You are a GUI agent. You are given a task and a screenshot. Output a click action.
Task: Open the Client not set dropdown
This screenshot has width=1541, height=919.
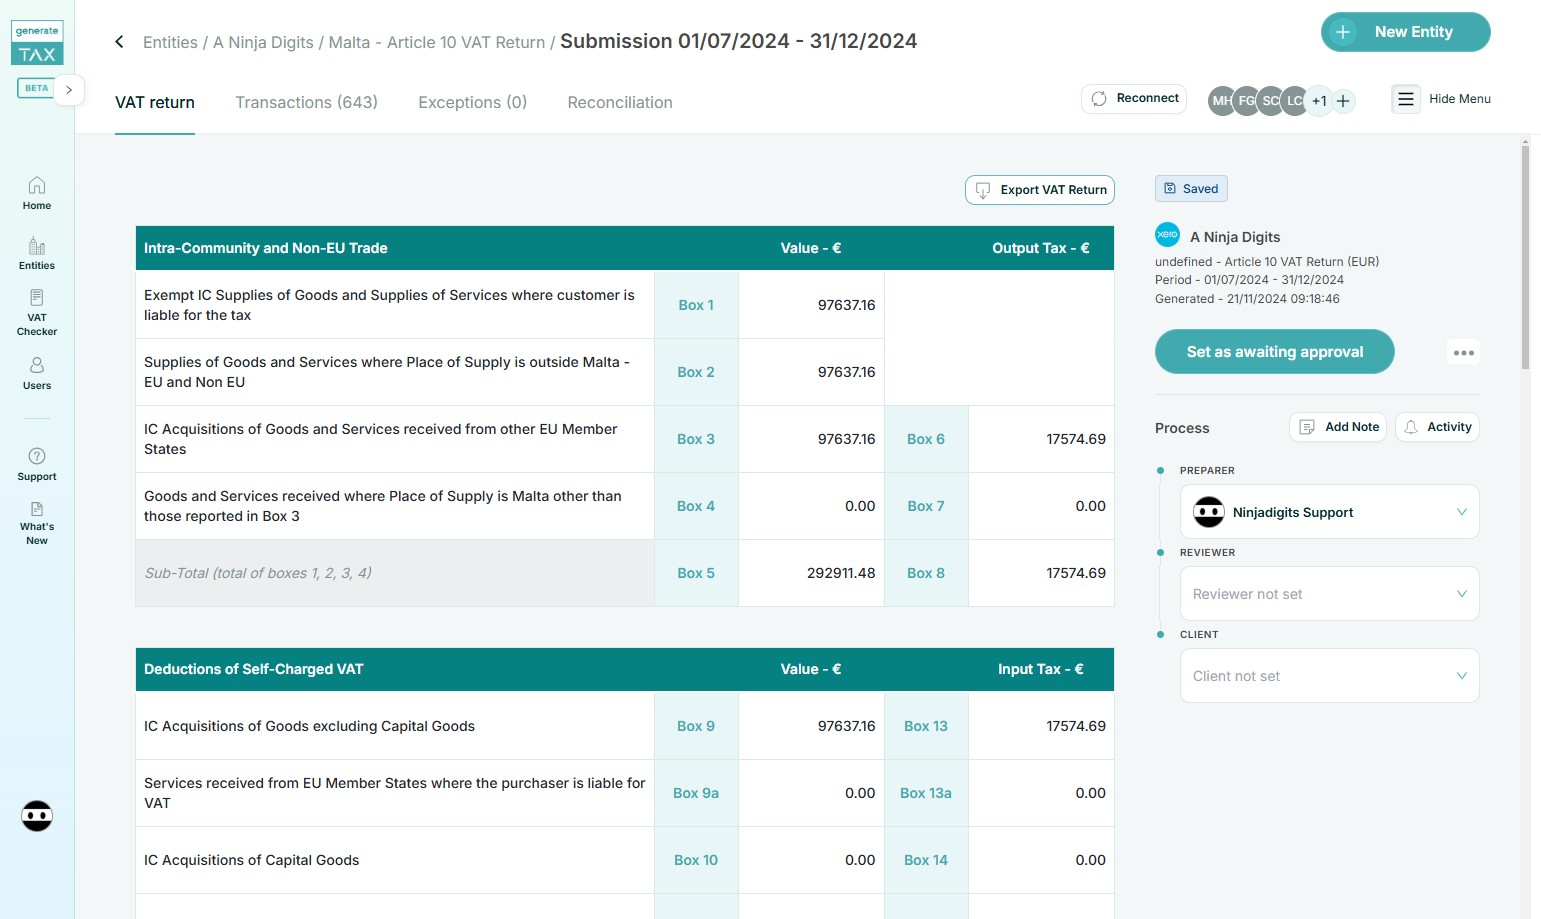click(1329, 676)
